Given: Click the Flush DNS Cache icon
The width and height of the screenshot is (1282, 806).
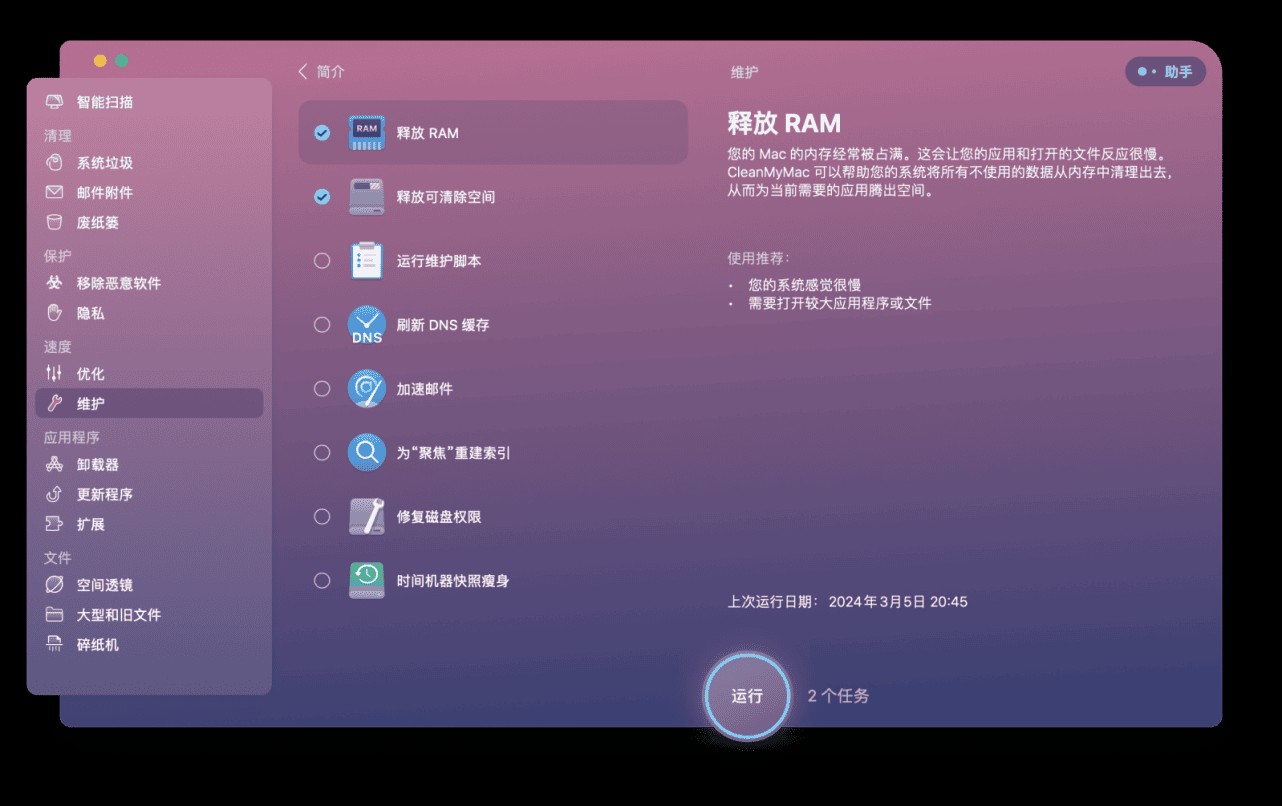Looking at the screenshot, I should (367, 325).
